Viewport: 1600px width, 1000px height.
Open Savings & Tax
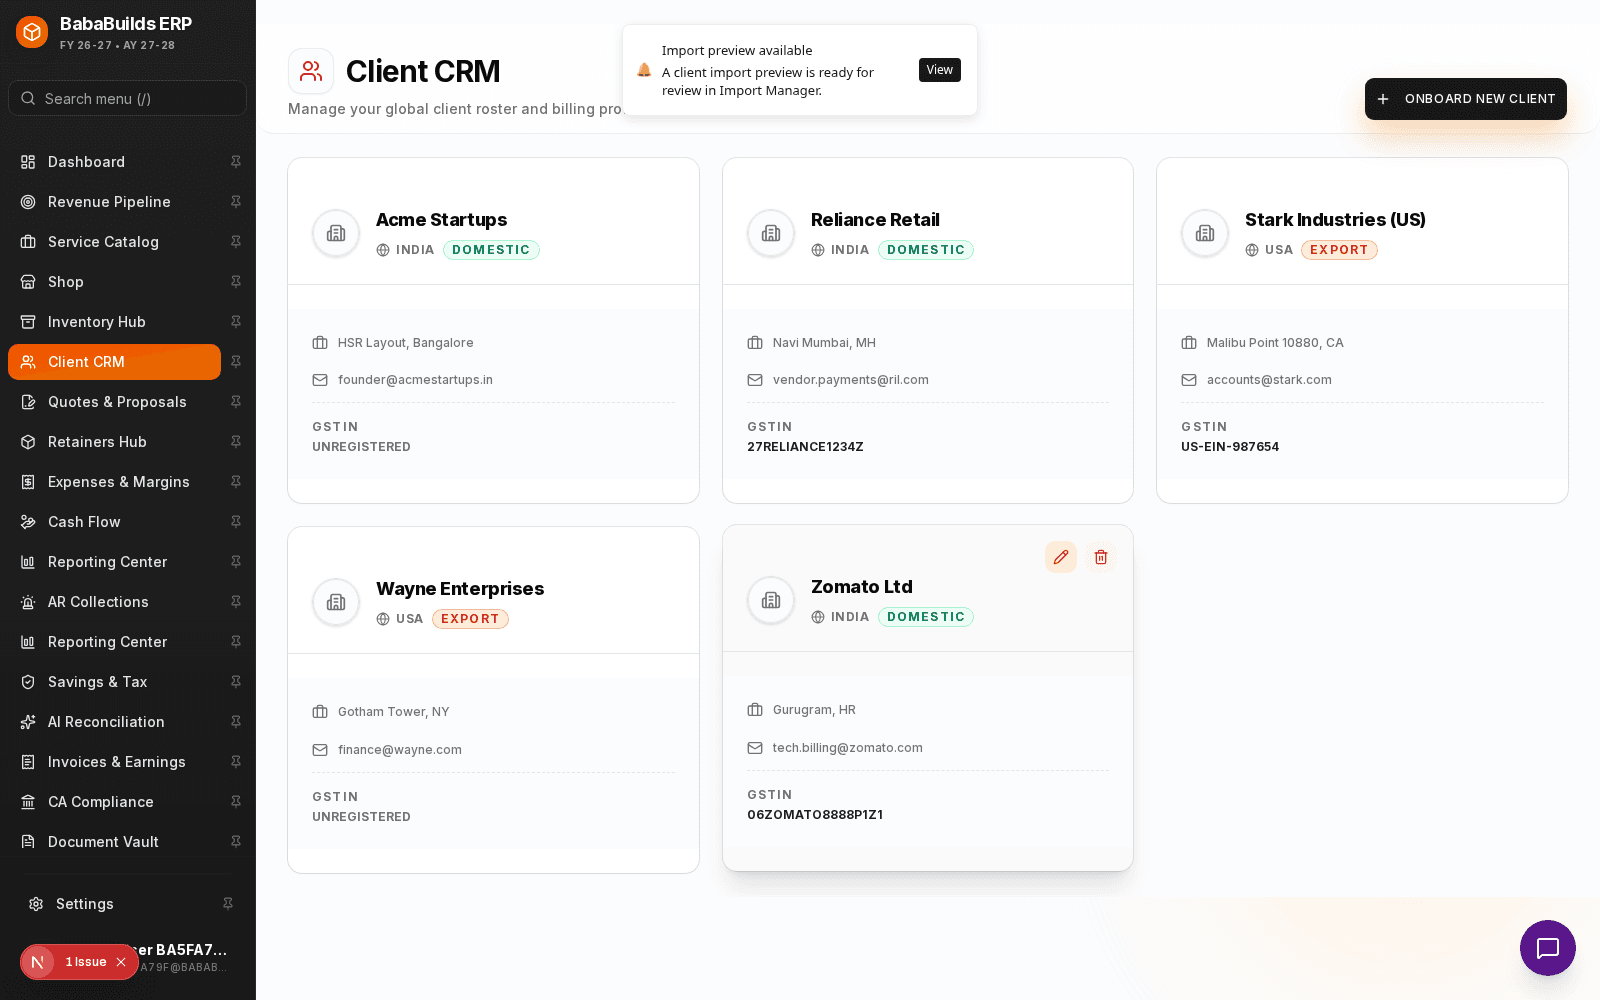coord(114,682)
